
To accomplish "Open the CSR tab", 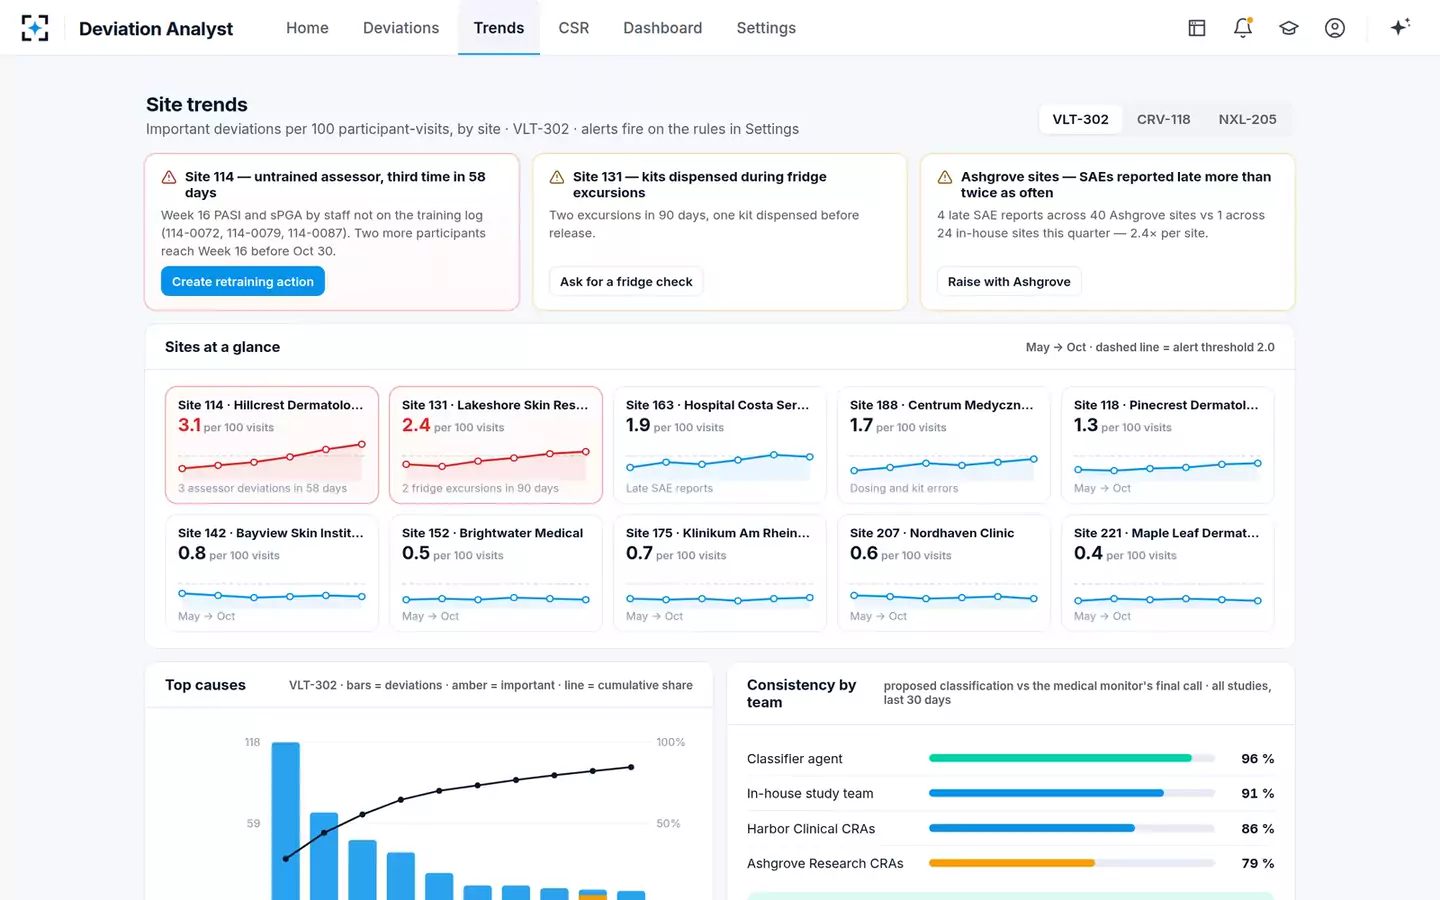I will point(574,28).
